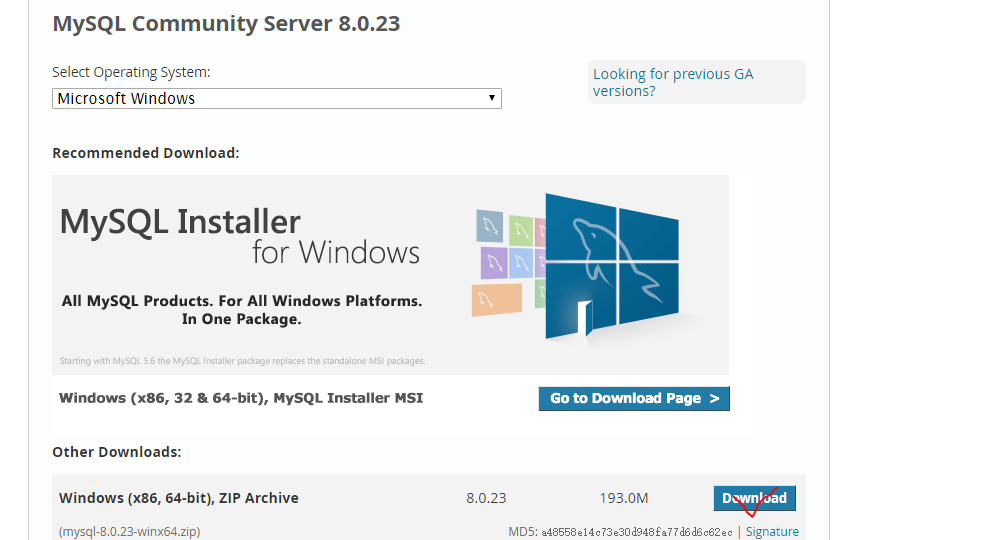The height and width of the screenshot is (540, 984).
Task: Click 'Windows (x86, 64-bit), ZIP Archive' text
Action: pos(179,498)
